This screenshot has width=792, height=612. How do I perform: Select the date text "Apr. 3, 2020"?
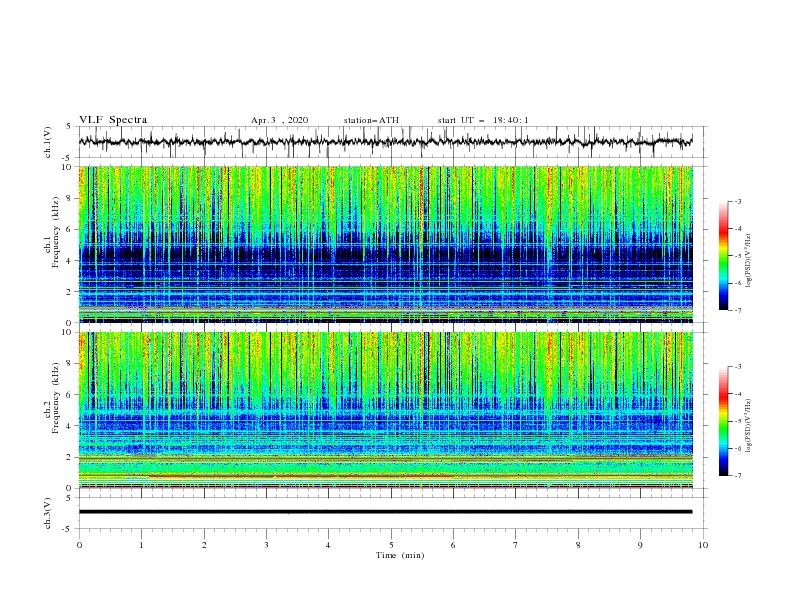(279, 120)
